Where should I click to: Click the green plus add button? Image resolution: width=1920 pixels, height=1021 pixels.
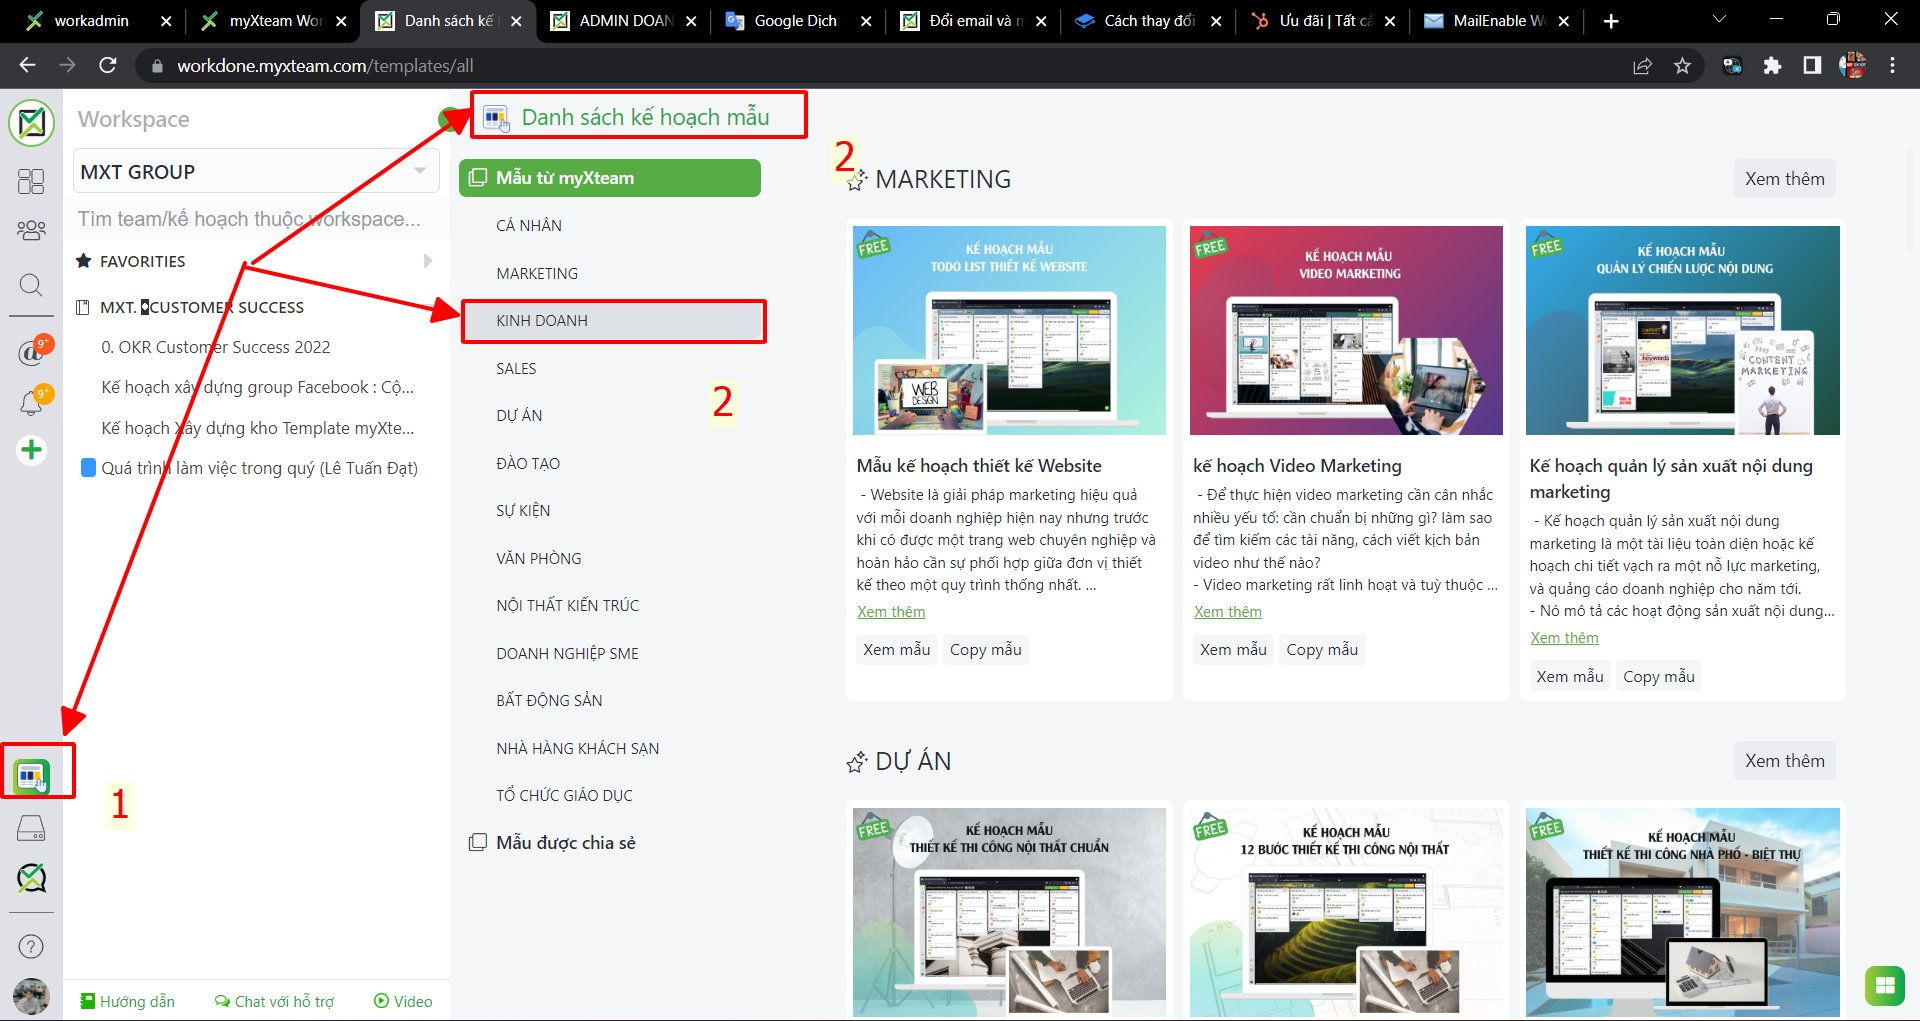(x=31, y=450)
